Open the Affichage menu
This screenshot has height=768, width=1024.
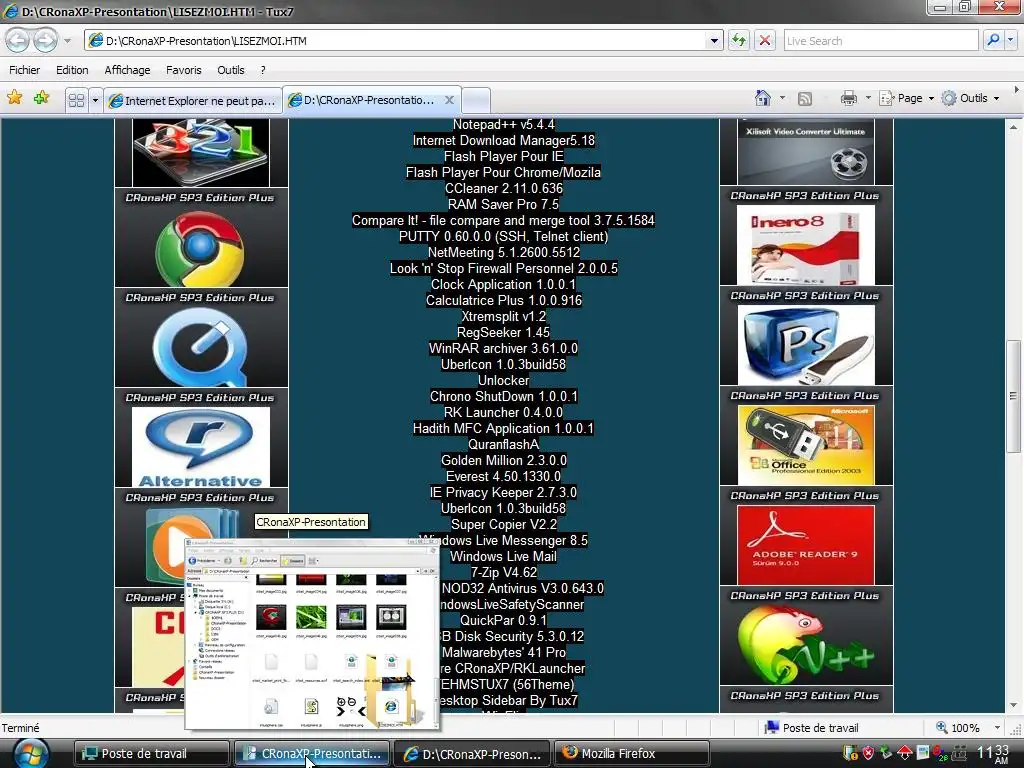tap(127, 70)
